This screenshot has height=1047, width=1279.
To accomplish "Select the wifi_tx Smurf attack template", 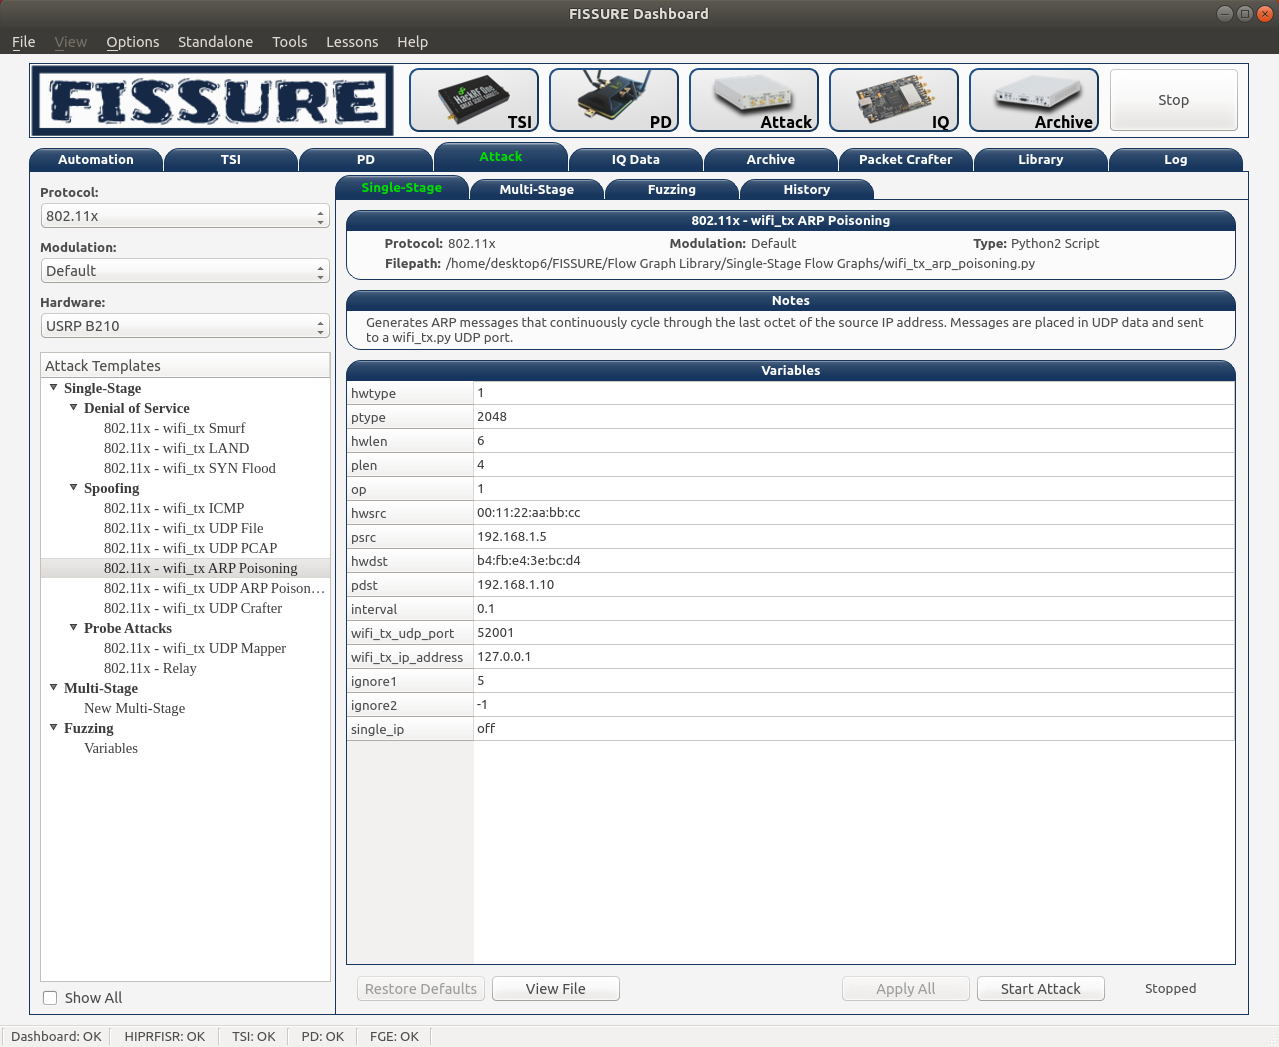I will (174, 428).
